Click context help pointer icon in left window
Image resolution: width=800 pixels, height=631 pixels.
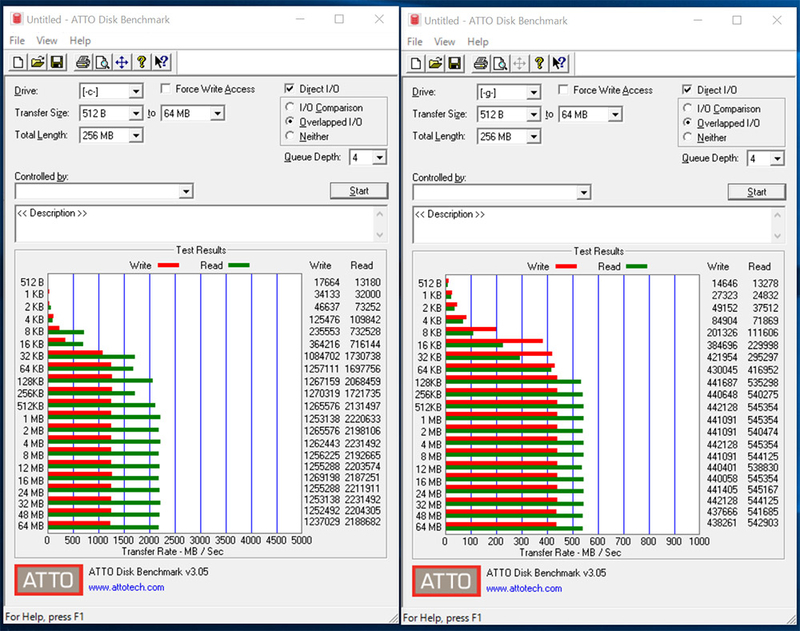click(161, 62)
